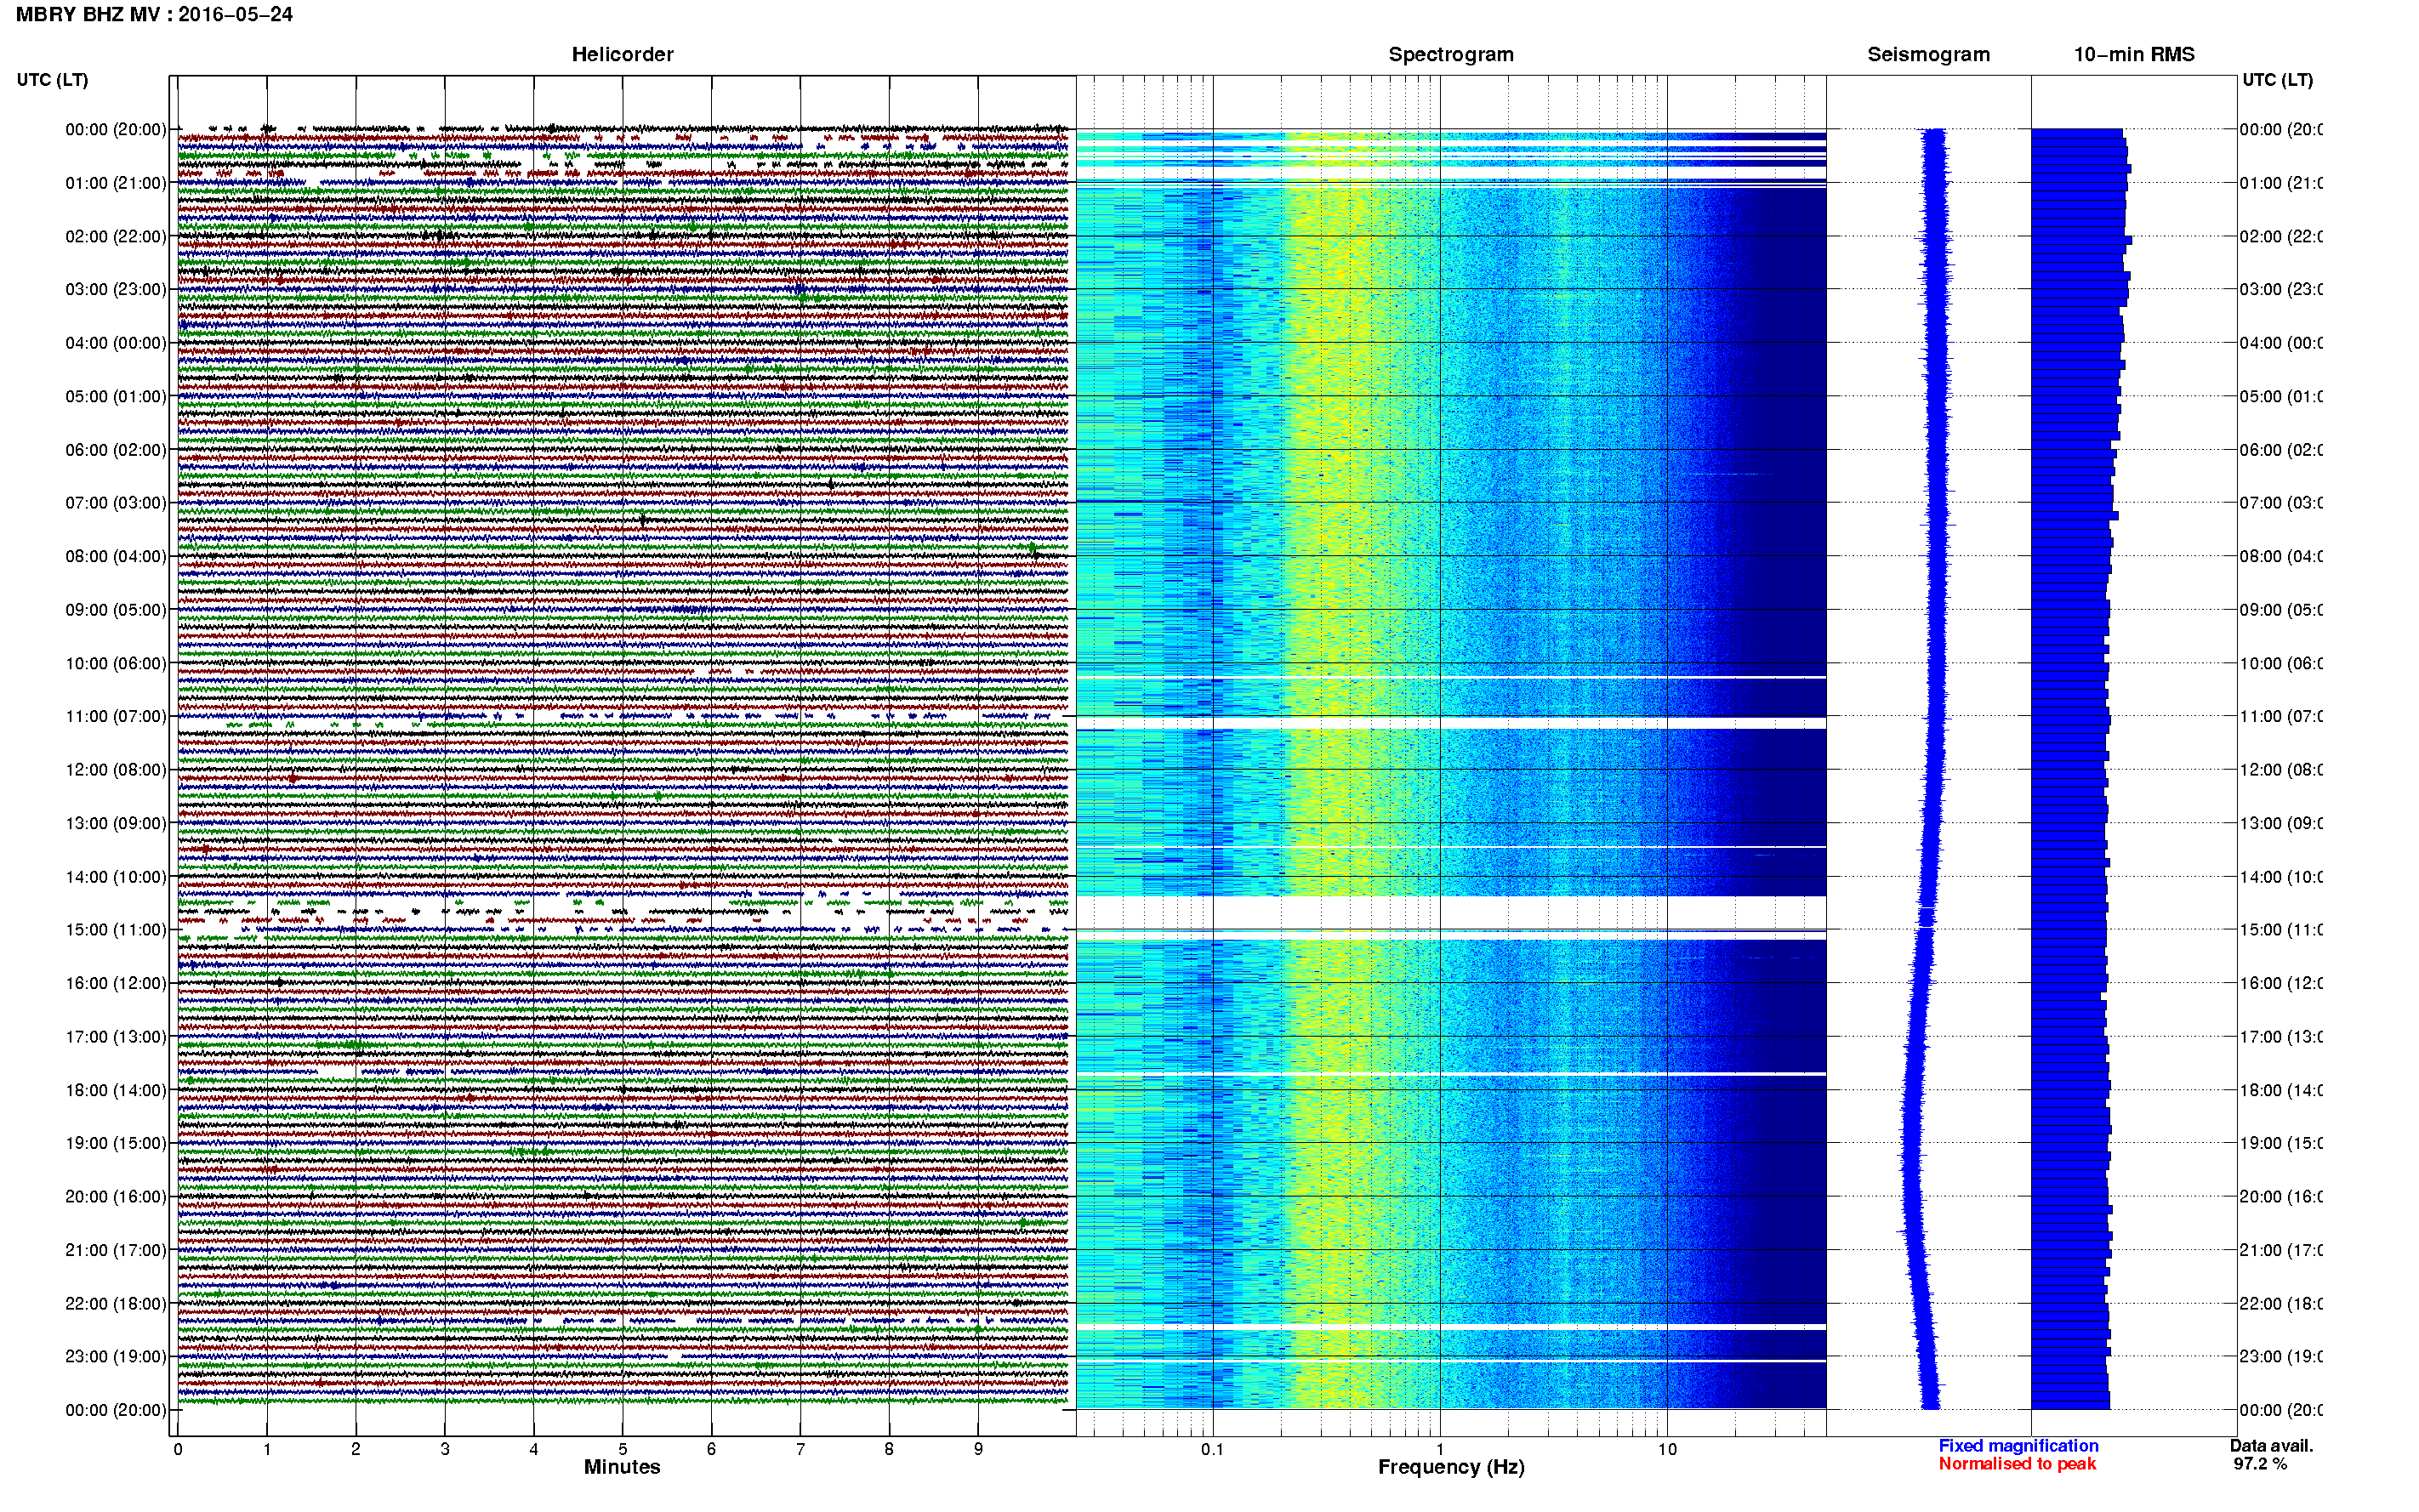Click the "Seismogram" panel heading

coord(1928,54)
